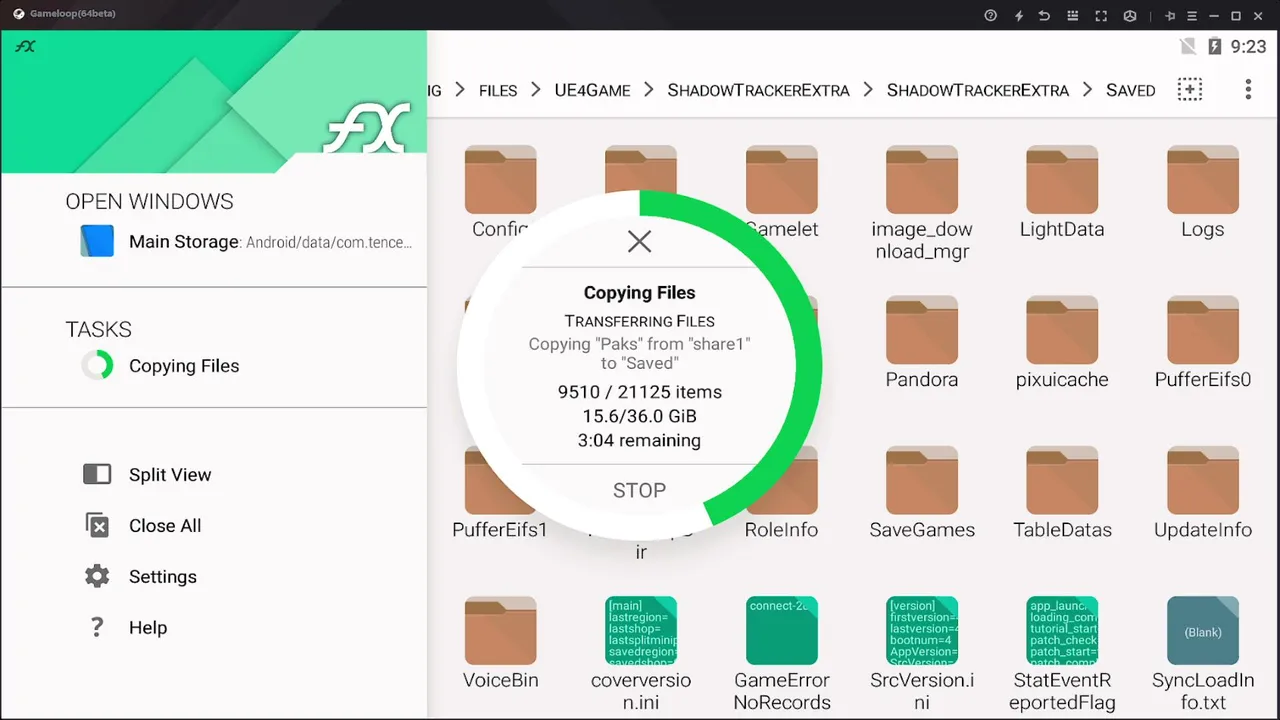Click chevron between FILES and UE4Game

tap(536, 90)
